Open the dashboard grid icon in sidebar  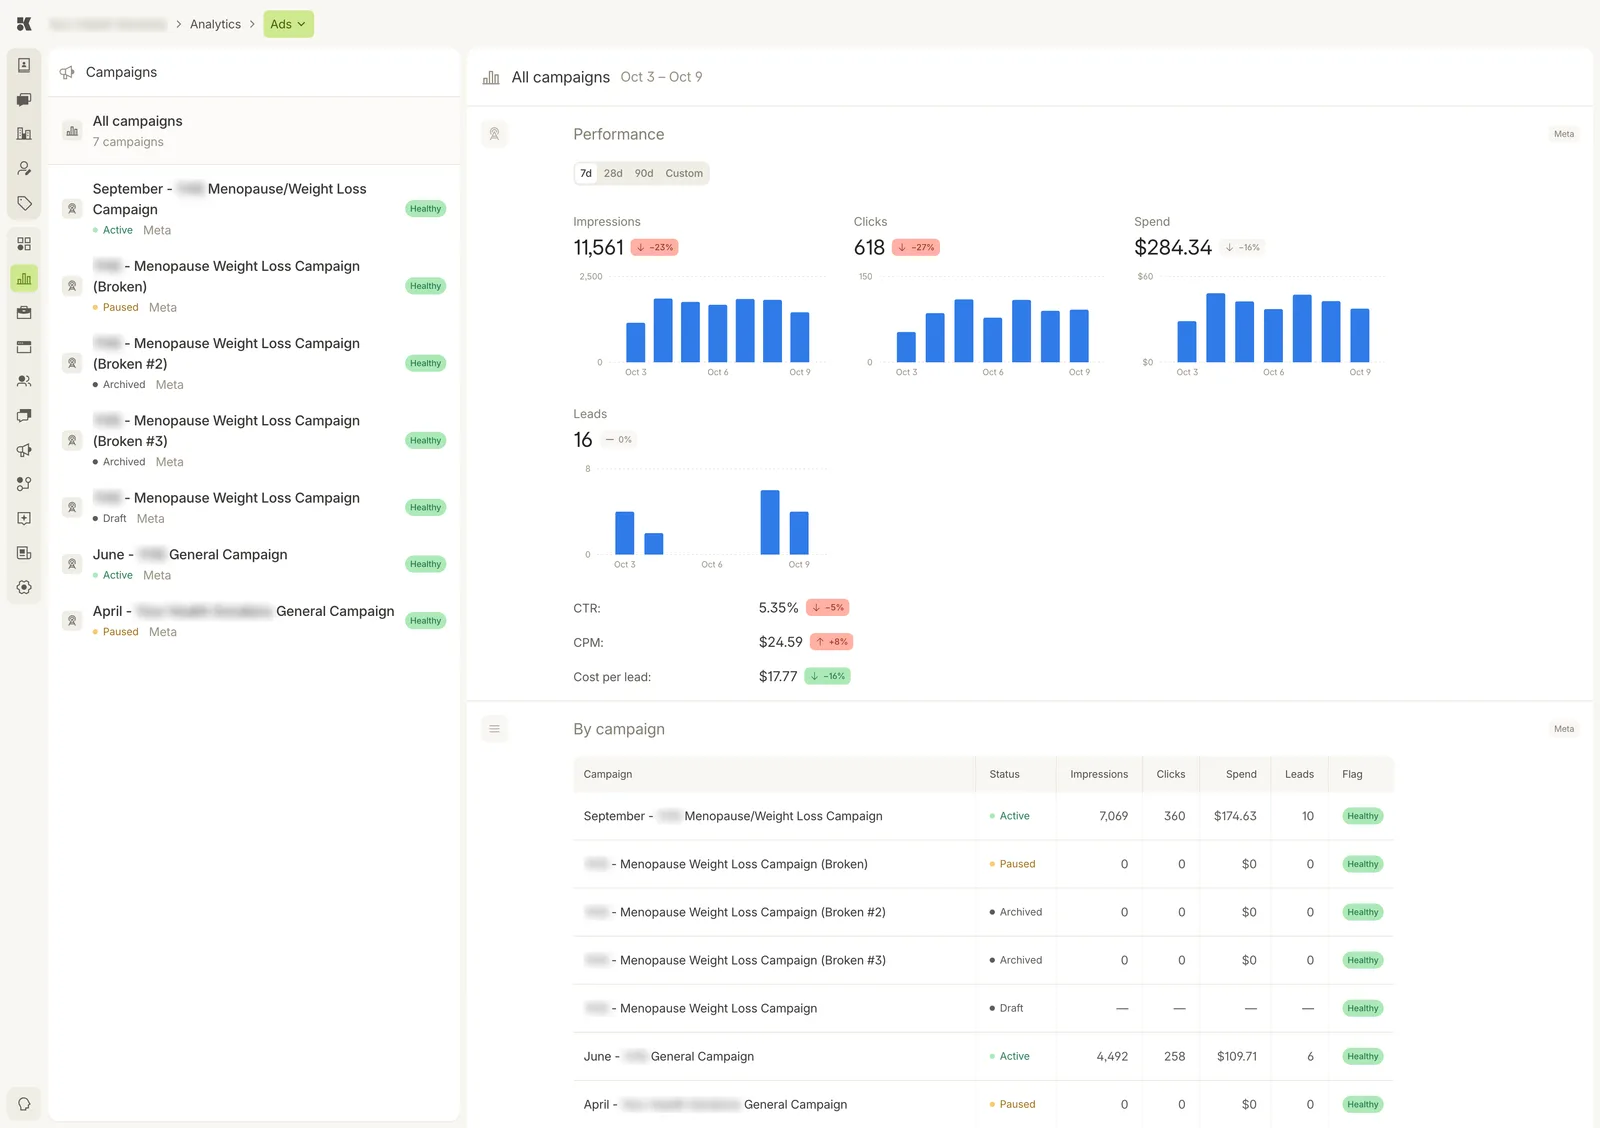click(24, 244)
